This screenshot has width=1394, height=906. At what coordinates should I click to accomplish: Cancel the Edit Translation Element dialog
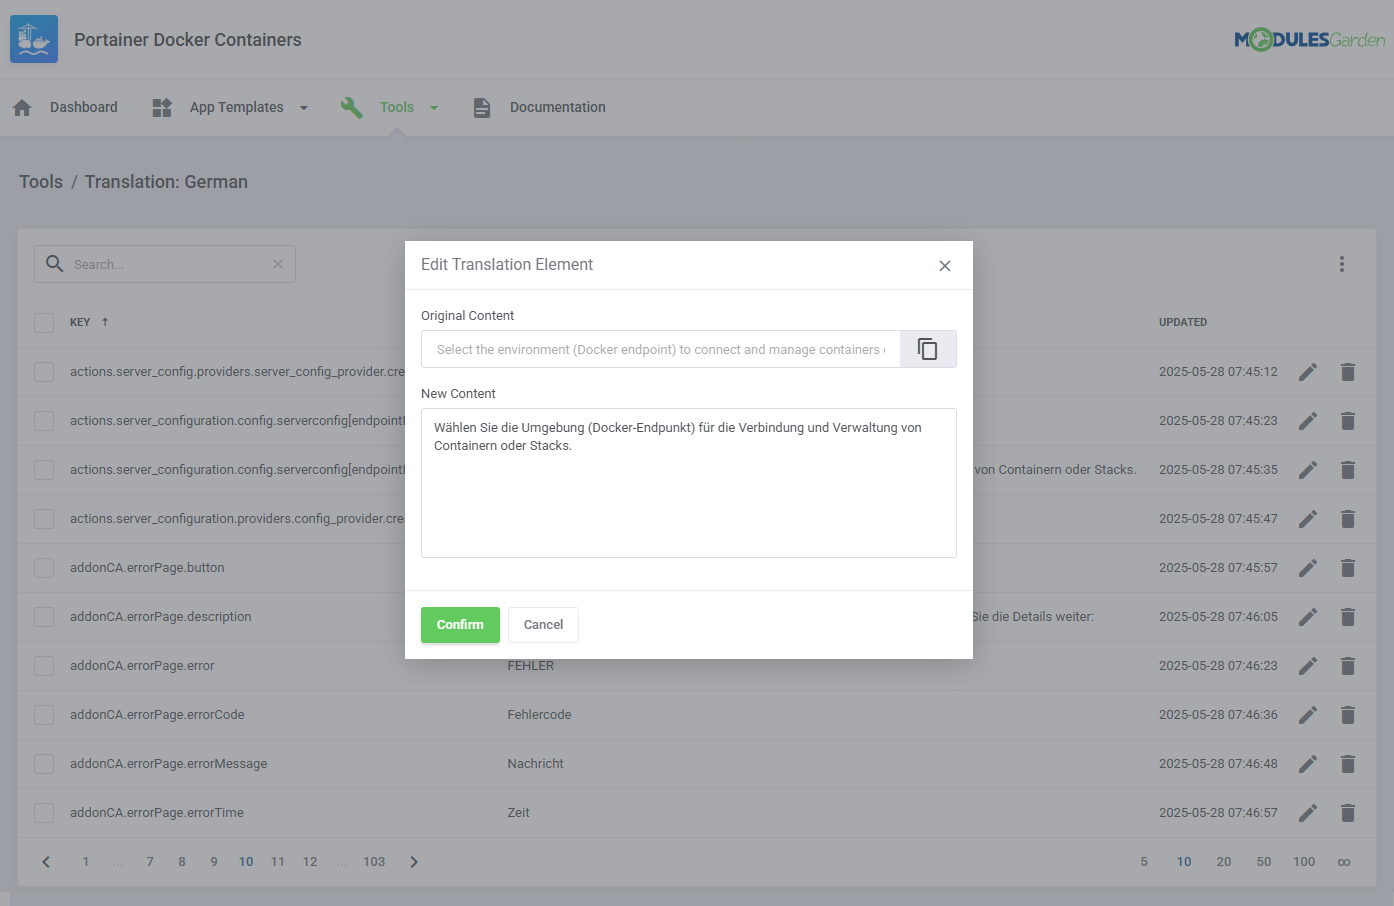(543, 624)
